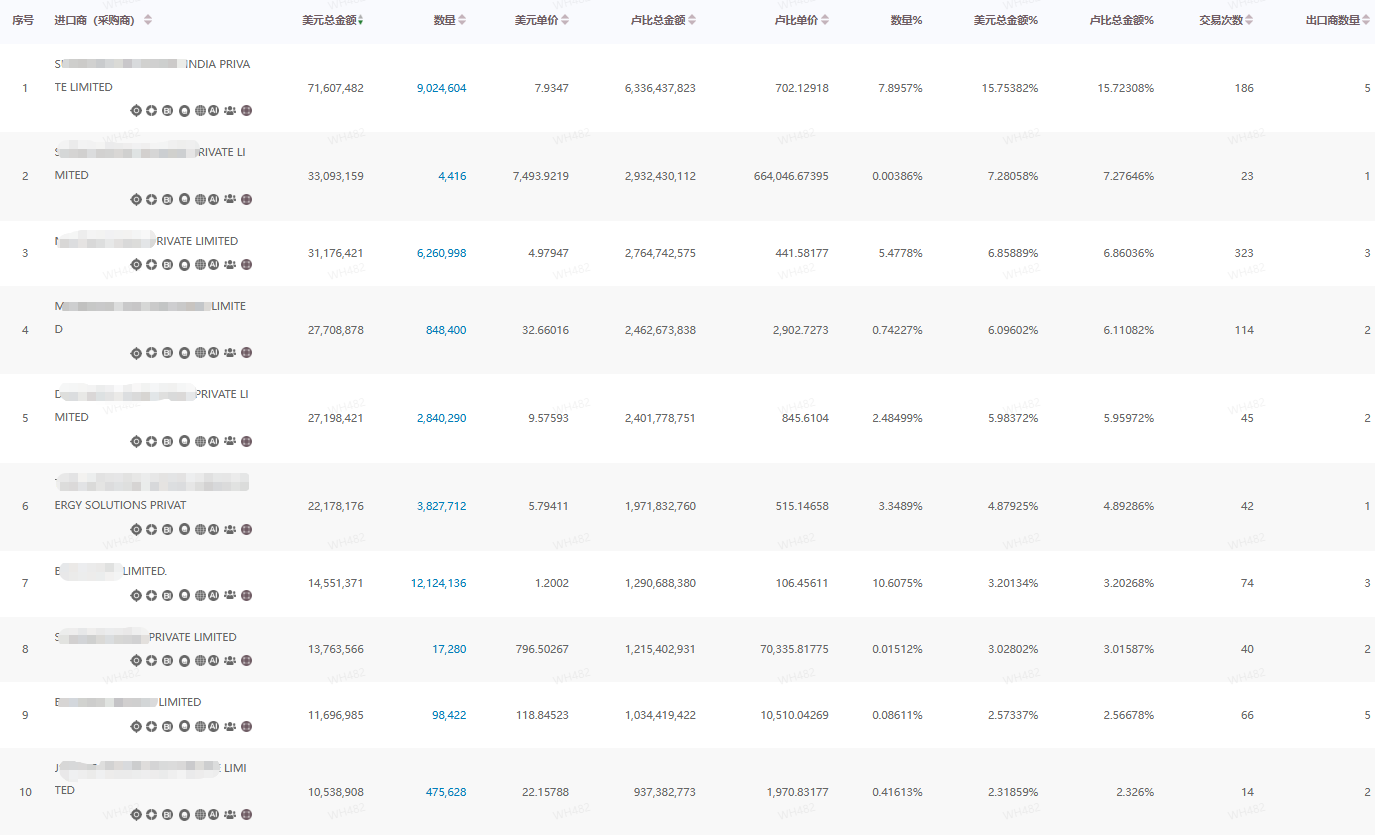Open quantity link 9,024,604 in row 1
The width and height of the screenshot is (1394, 835).
441,88
